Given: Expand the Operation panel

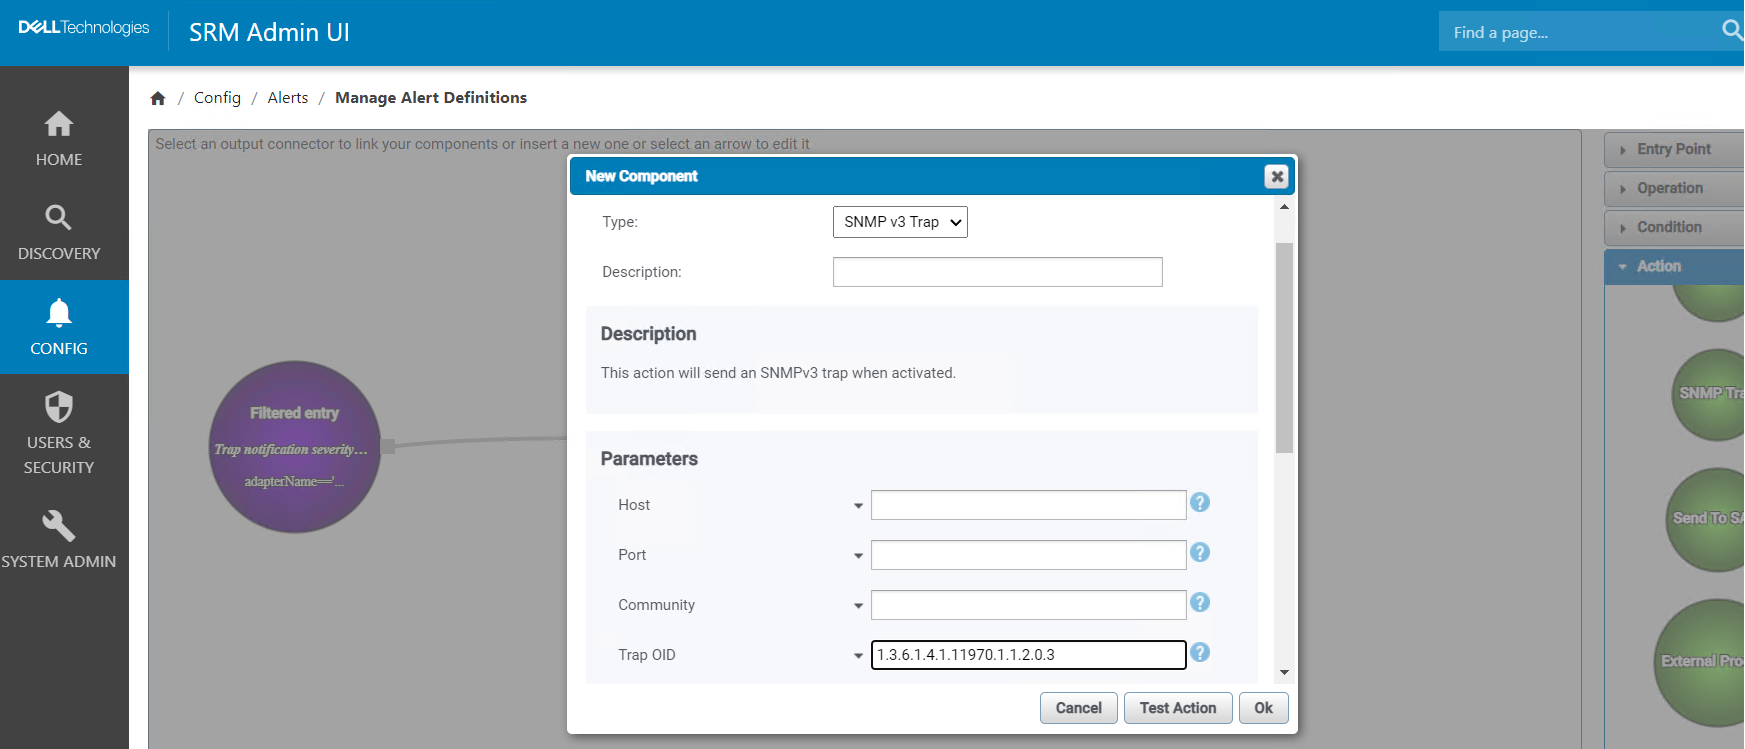Looking at the screenshot, I should [x=1675, y=188].
